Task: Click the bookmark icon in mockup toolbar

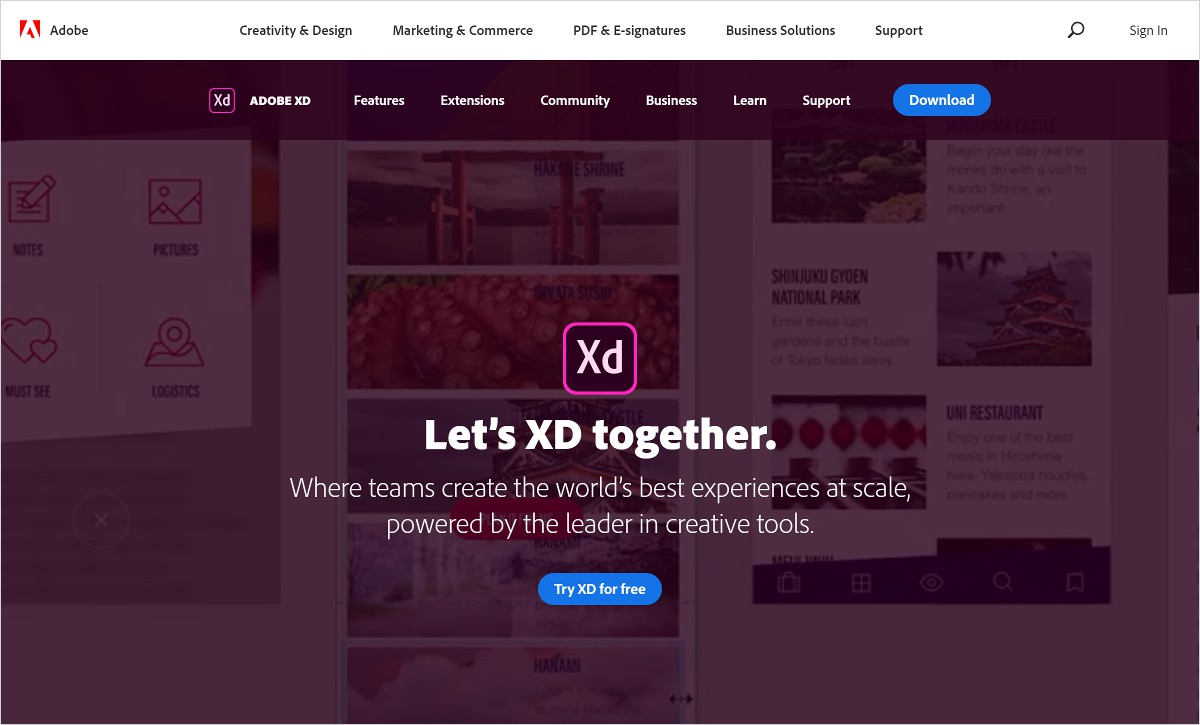Action: (x=1075, y=582)
